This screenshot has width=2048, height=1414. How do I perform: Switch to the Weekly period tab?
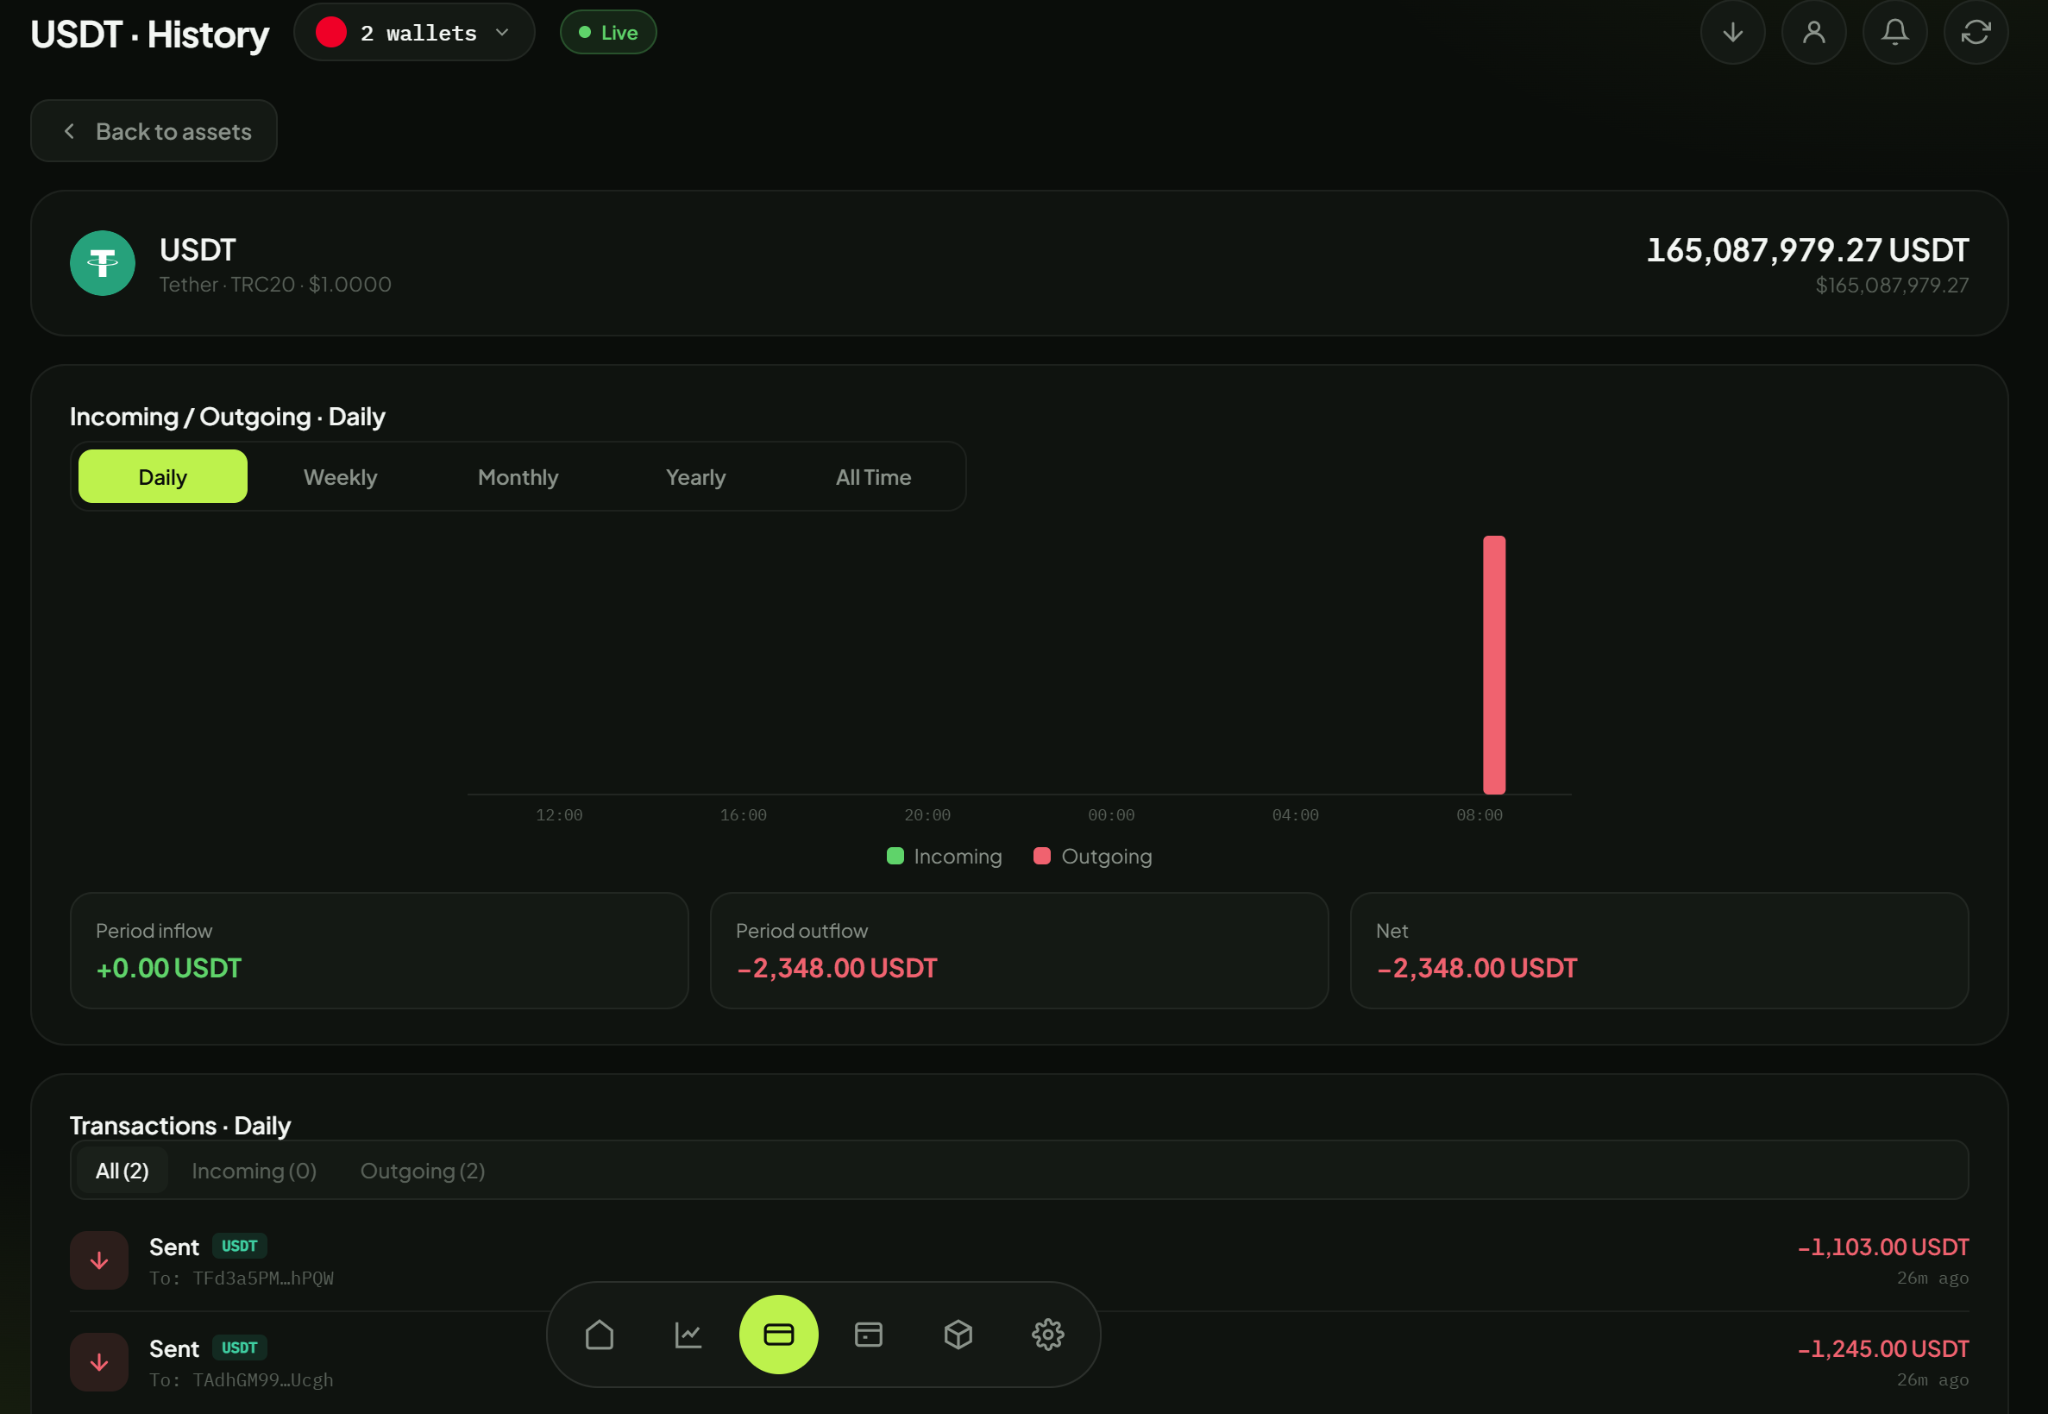point(340,477)
